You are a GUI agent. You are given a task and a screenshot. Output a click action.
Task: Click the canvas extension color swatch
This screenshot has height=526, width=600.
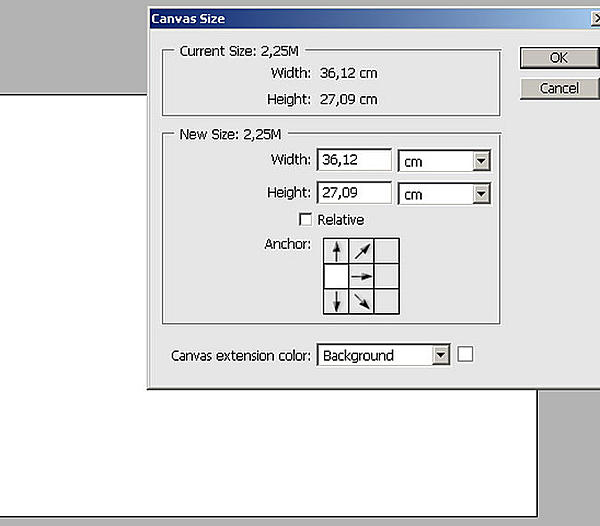pyautogui.click(x=465, y=354)
